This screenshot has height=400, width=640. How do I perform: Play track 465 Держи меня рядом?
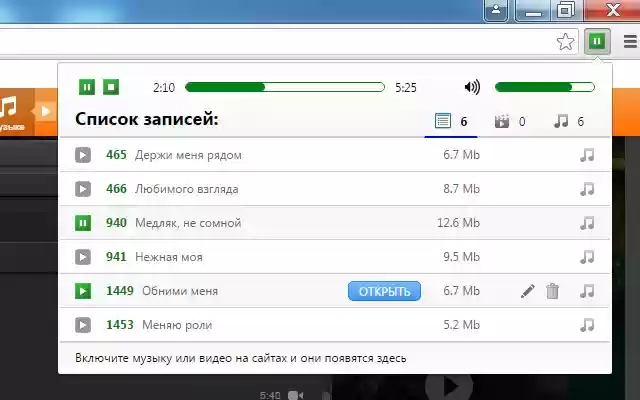tap(83, 155)
